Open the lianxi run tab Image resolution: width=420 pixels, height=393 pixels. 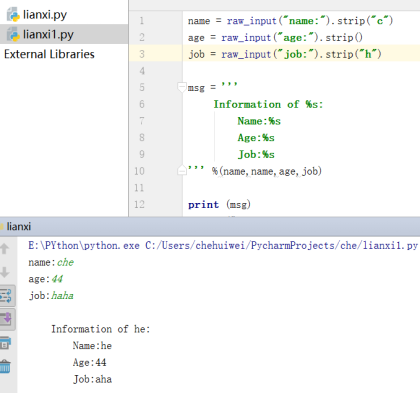tap(18, 227)
